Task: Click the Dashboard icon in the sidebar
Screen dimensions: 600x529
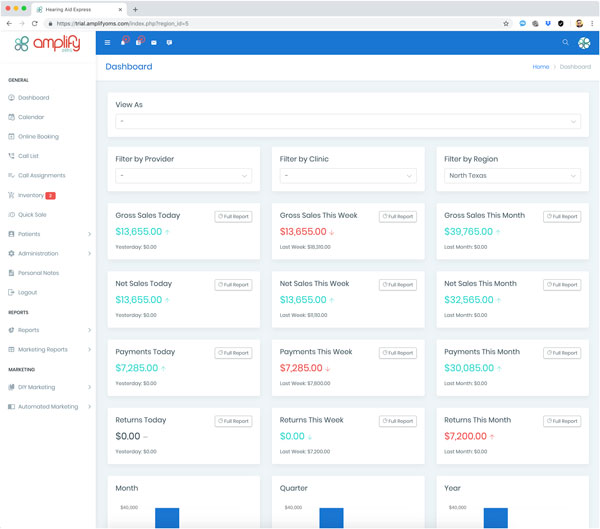Action: click(11, 98)
